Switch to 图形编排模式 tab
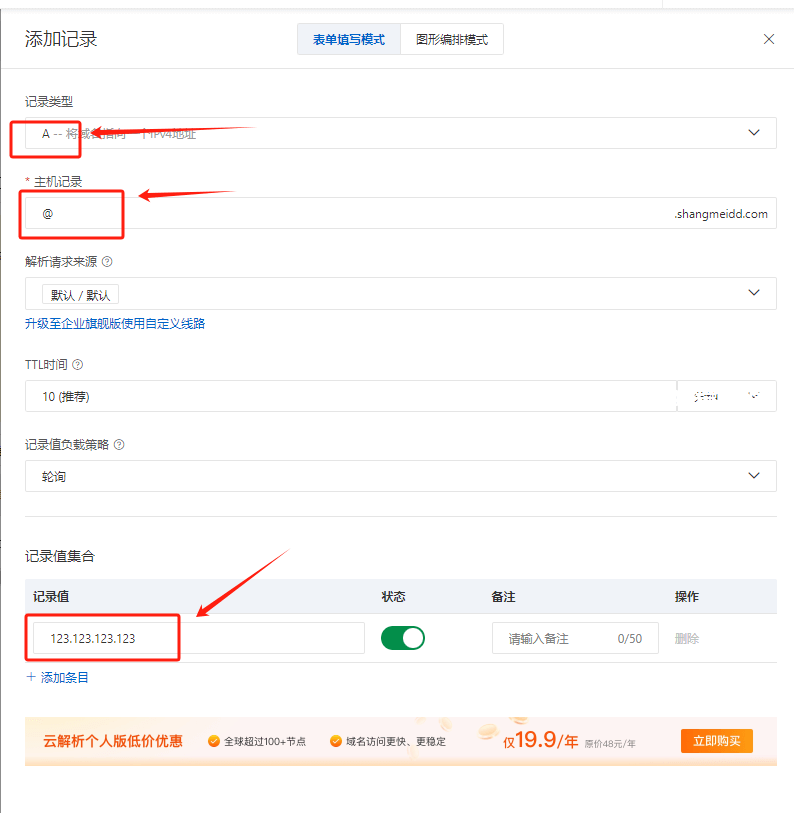Screen dimensions: 794x813 (x=452, y=39)
